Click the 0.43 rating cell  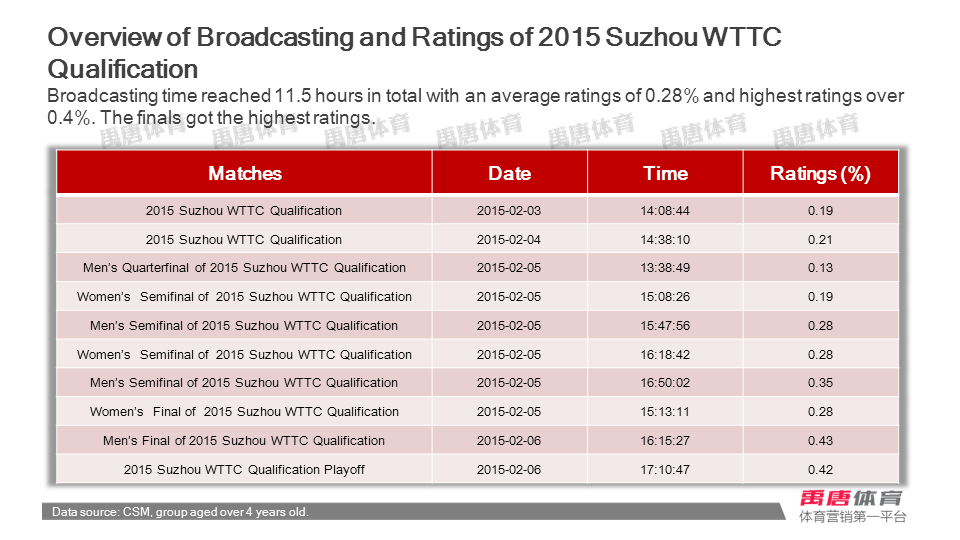(820, 441)
